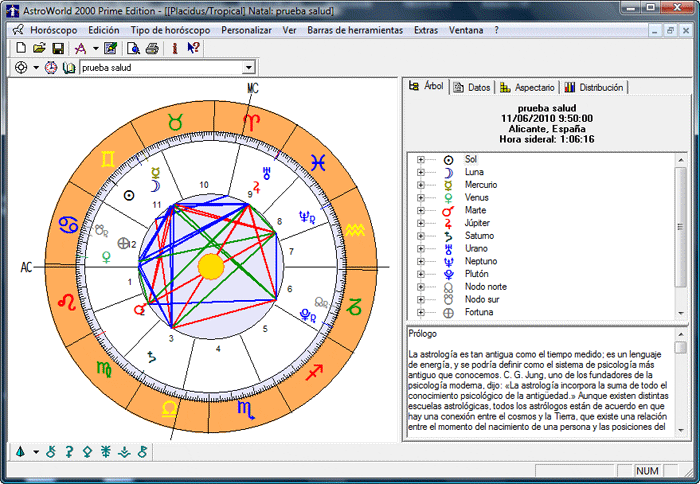Screen dimensions: 700x484
Task: Open Tipo de horóscopo menu
Action: click(170, 30)
